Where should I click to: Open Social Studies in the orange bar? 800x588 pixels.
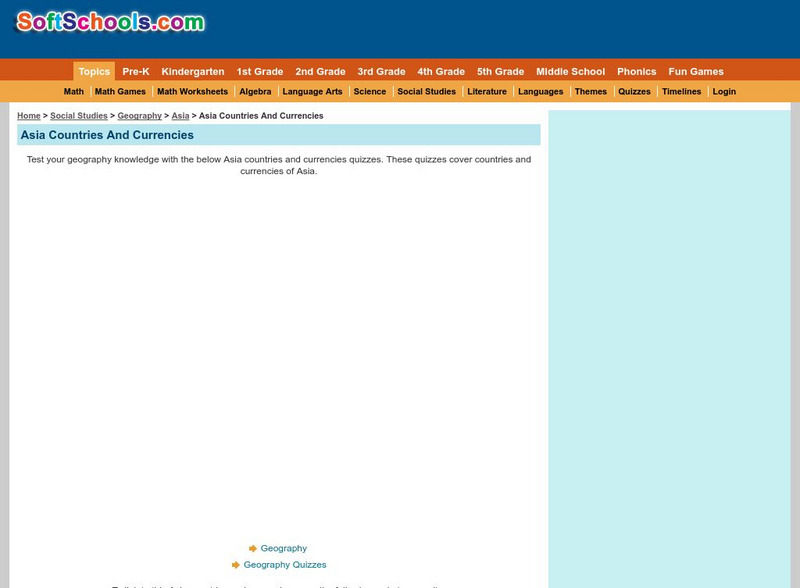[427, 91]
